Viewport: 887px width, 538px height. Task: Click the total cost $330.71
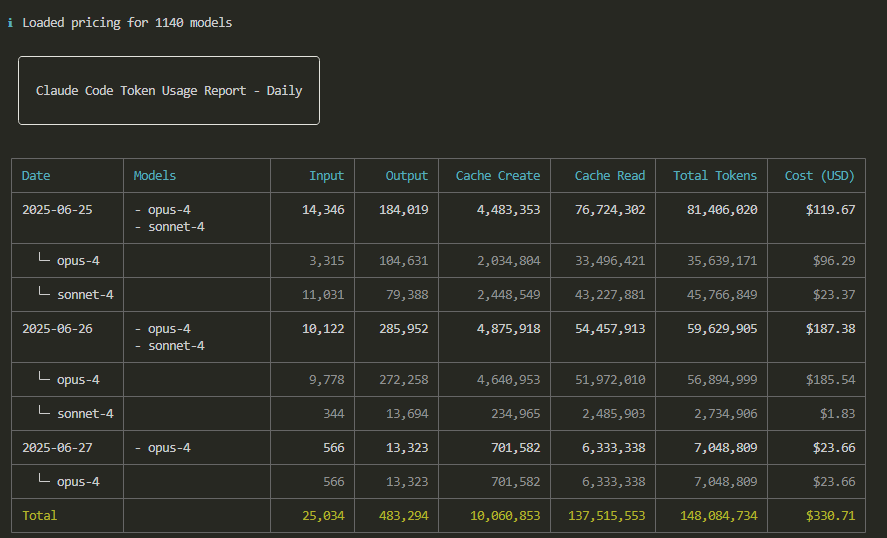tap(830, 515)
